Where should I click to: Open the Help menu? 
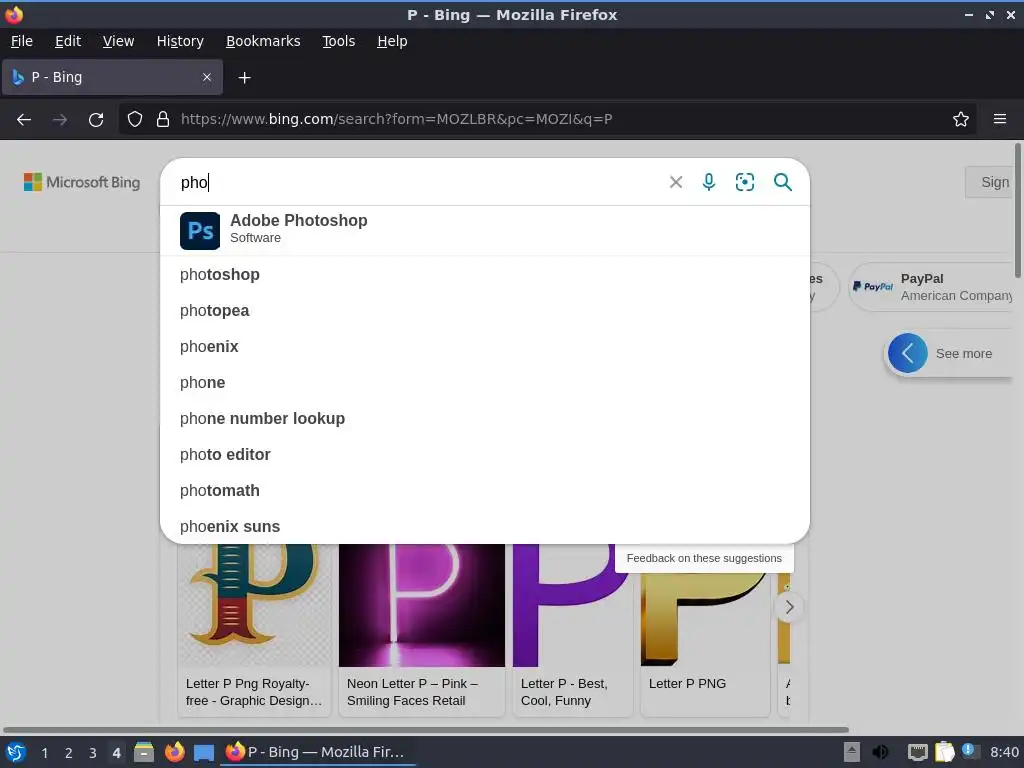tap(392, 41)
